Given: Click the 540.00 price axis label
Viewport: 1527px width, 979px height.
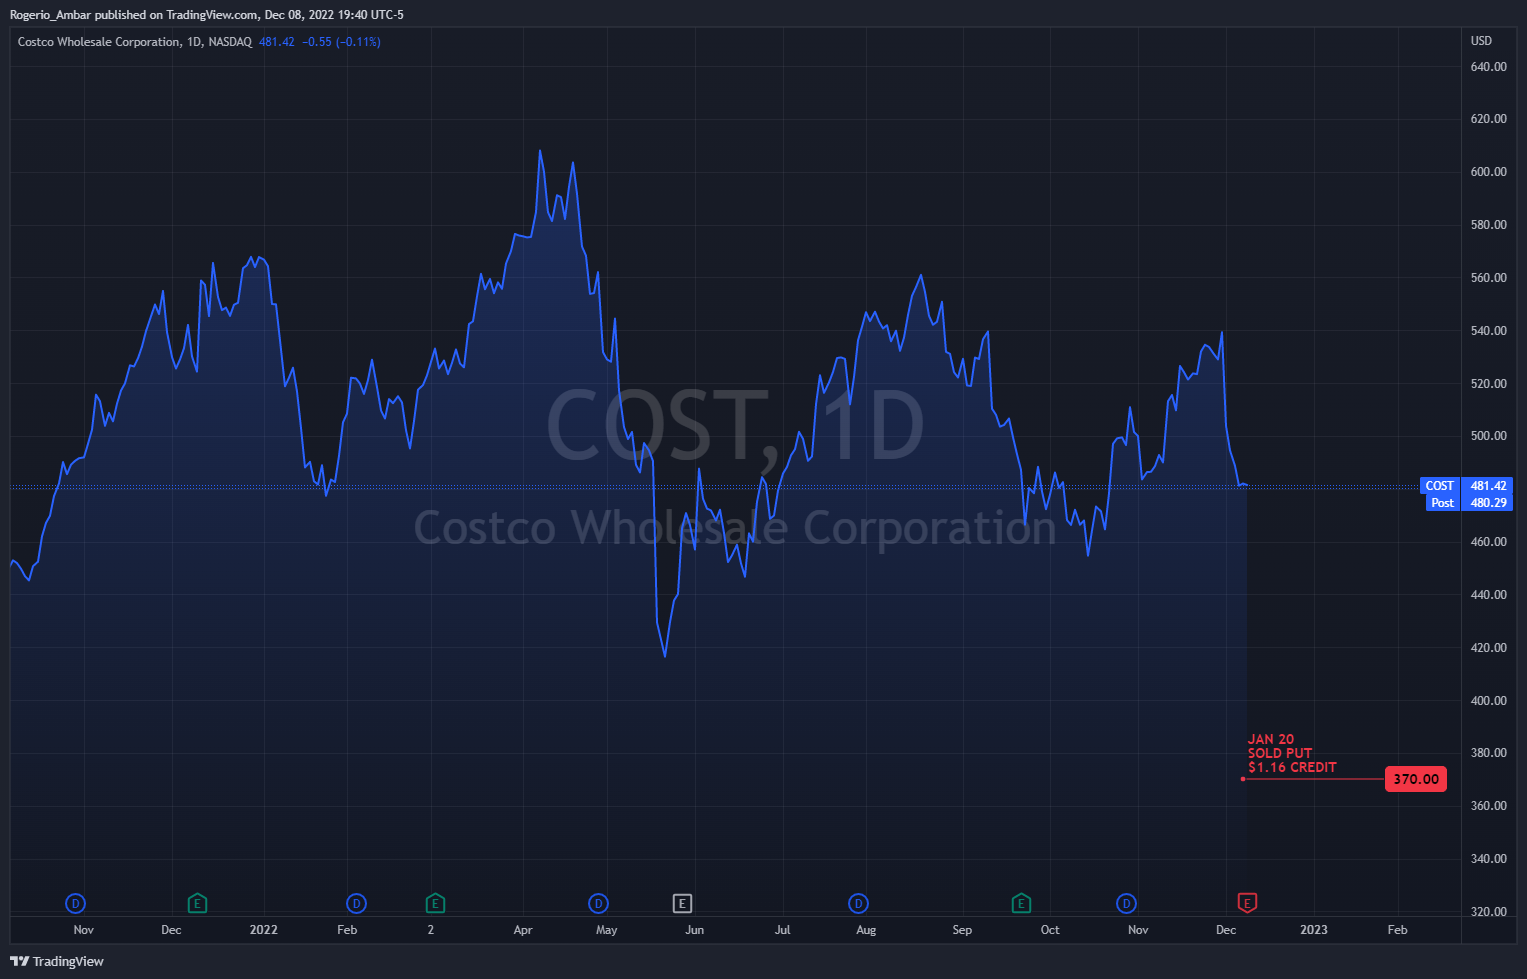Looking at the screenshot, I should click(1489, 331).
